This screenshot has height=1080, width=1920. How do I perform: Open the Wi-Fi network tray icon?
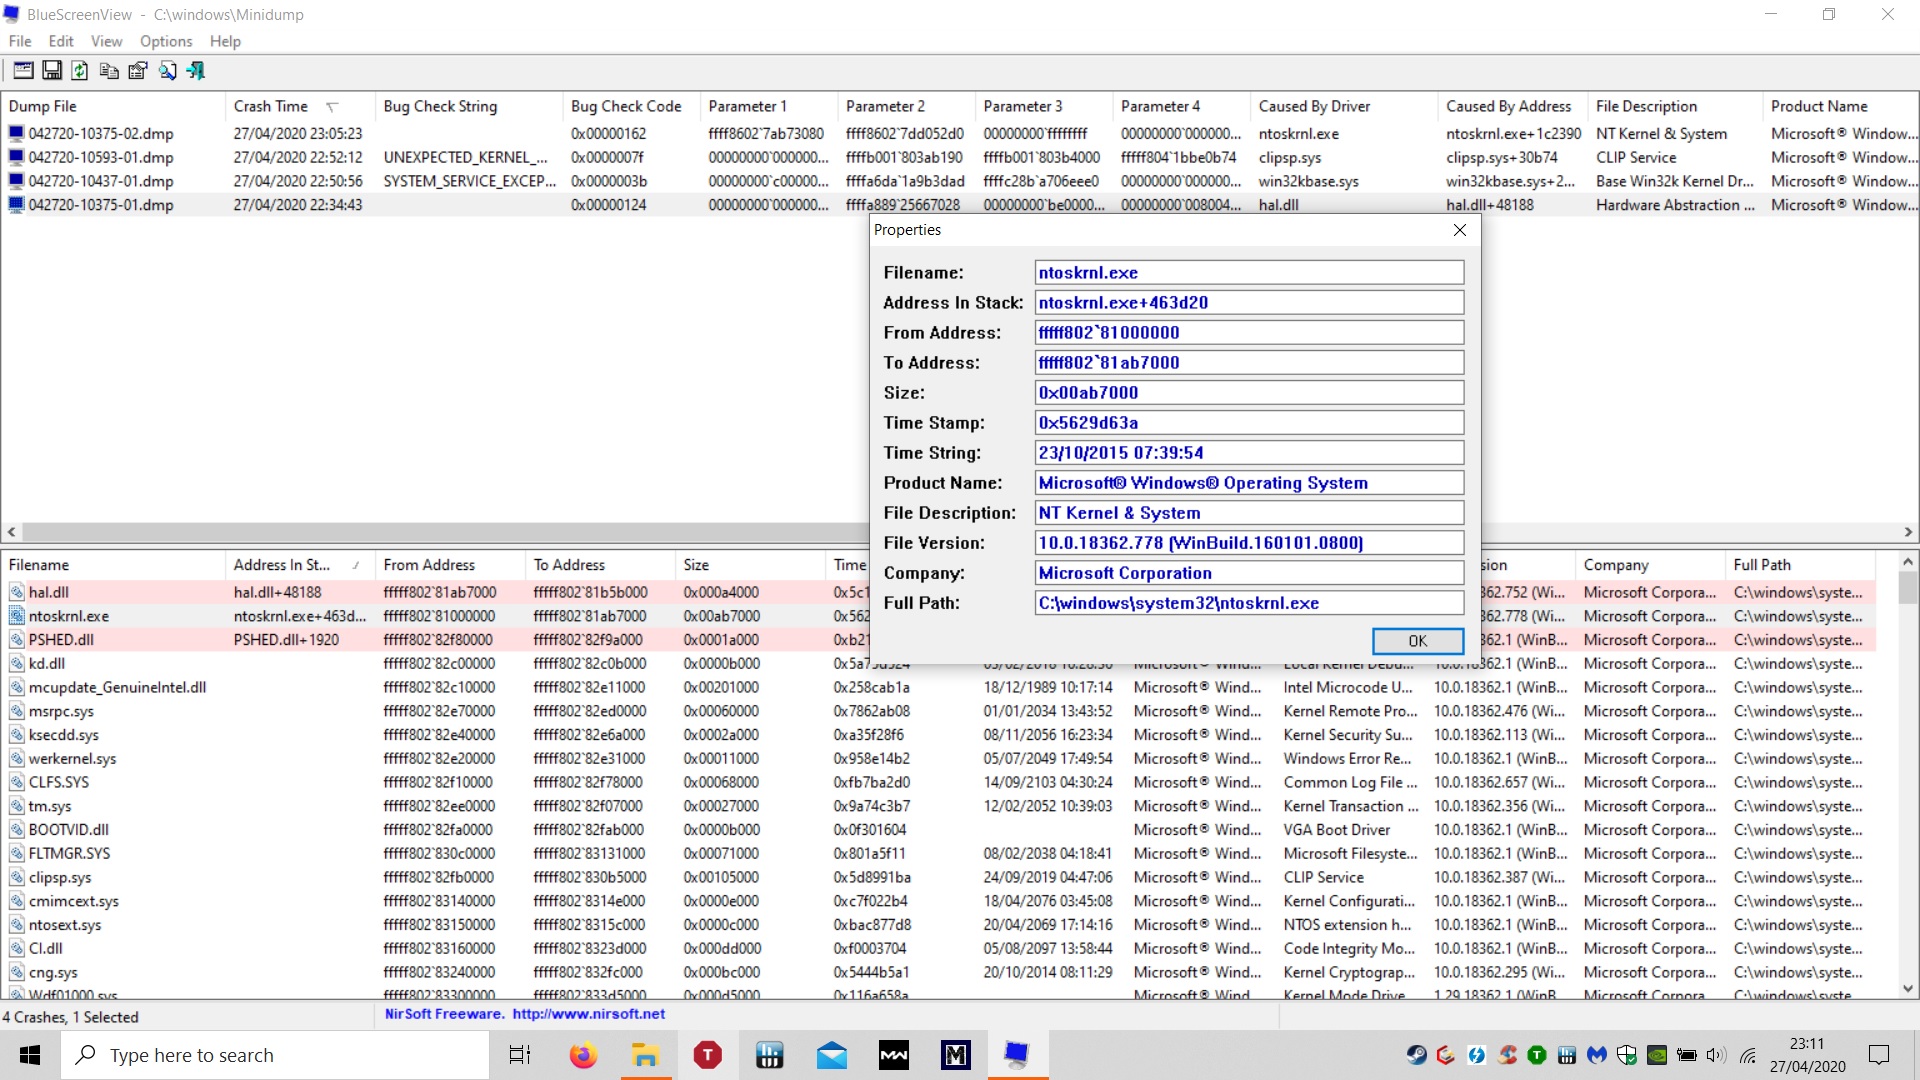pos(1748,1055)
